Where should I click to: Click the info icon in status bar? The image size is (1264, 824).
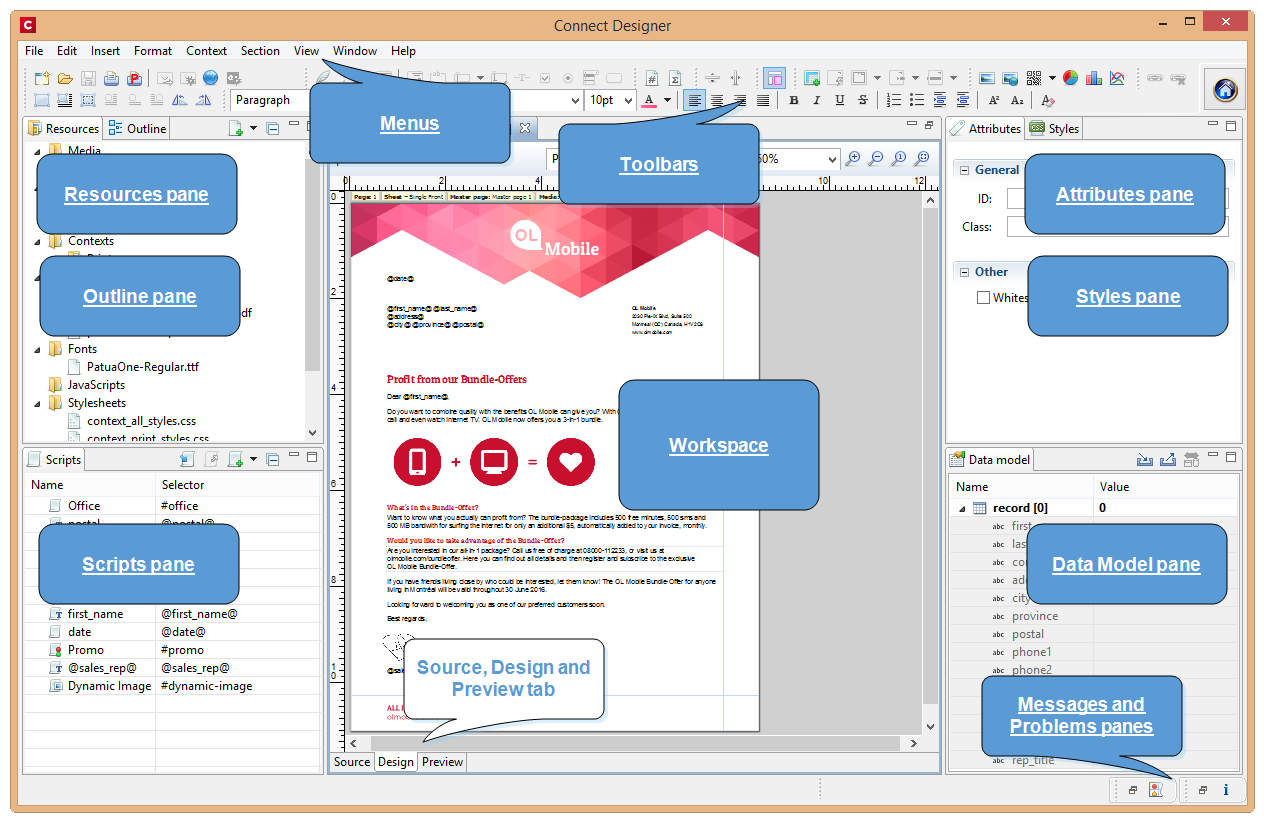pyautogui.click(x=1226, y=790)
